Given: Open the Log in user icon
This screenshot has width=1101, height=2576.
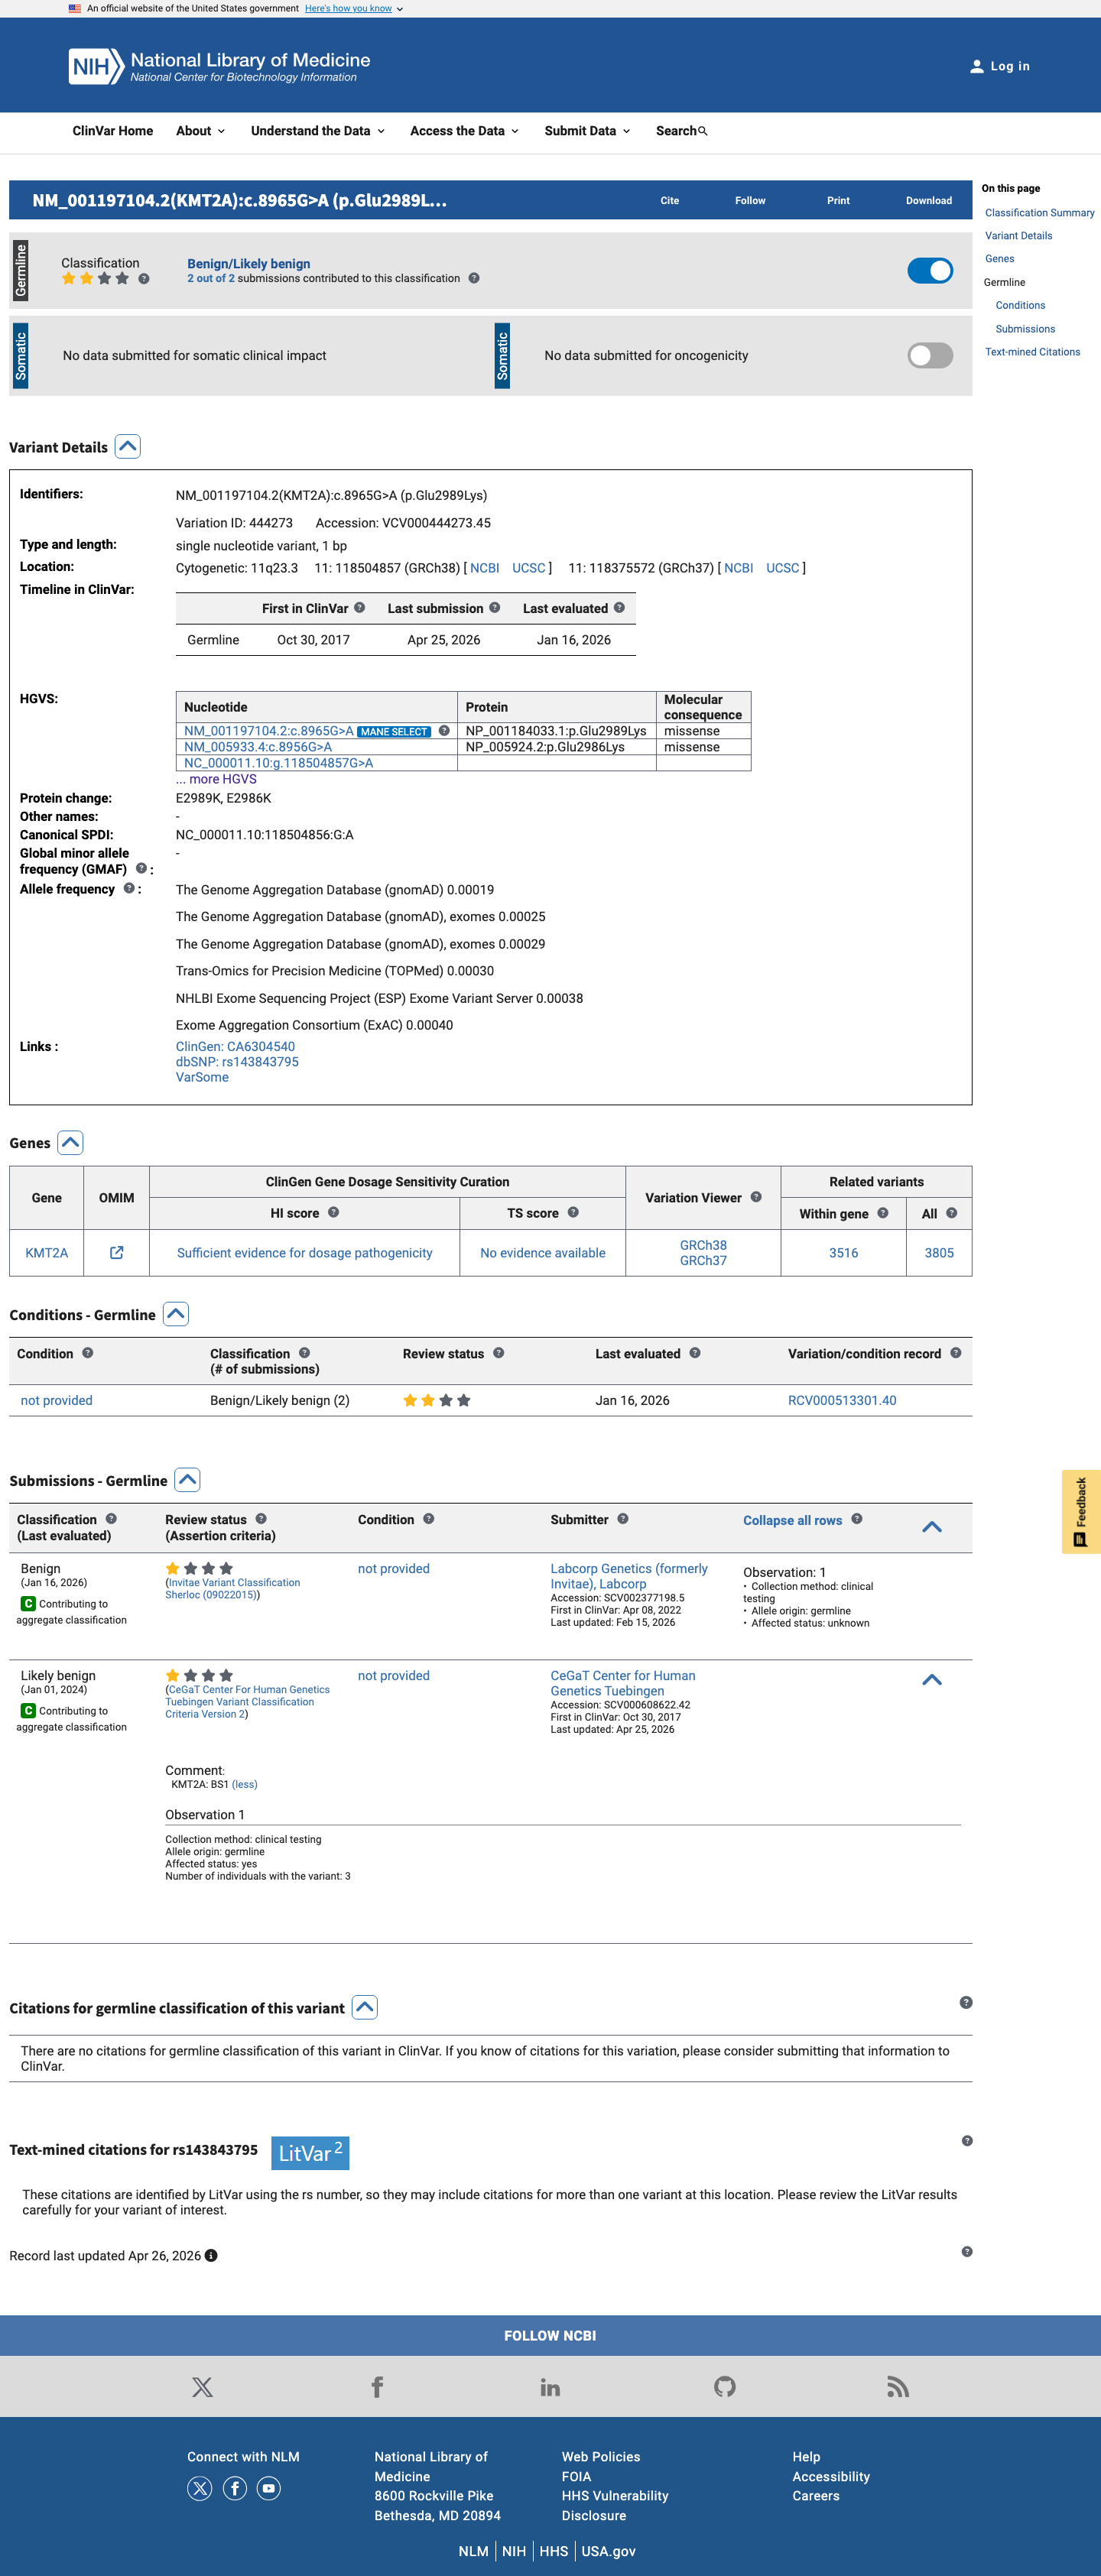Looking at the screenshot, I should tap(976, 66).
